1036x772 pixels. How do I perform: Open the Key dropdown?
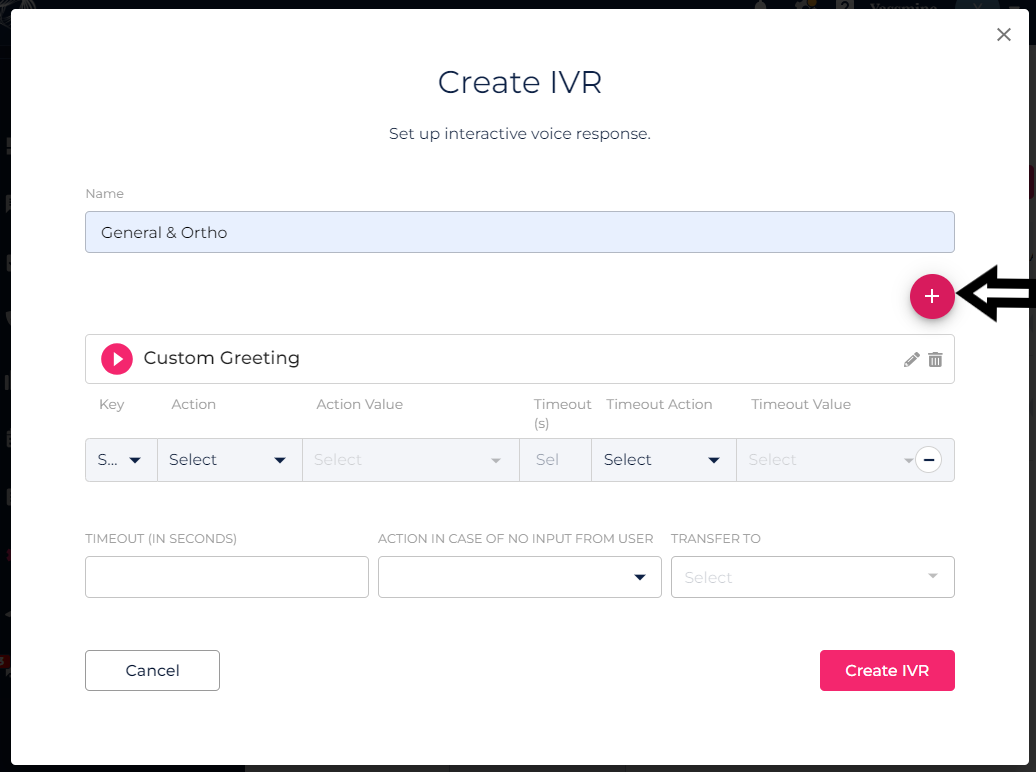(121, 460)
